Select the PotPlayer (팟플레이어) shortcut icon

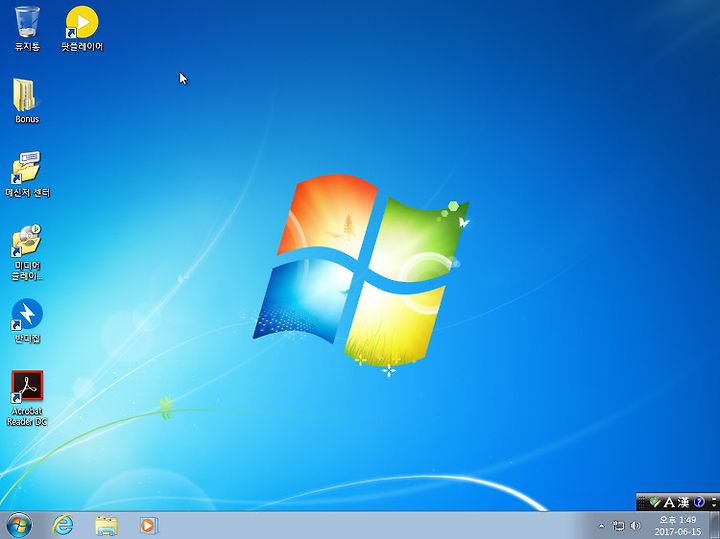[82, 28]
